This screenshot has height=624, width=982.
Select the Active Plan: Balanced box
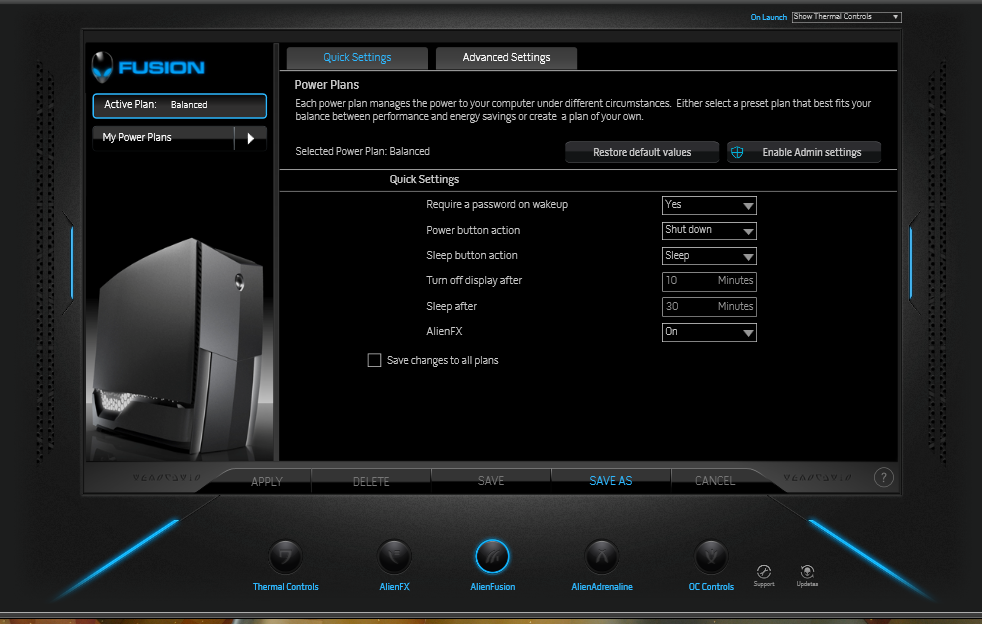180,105
